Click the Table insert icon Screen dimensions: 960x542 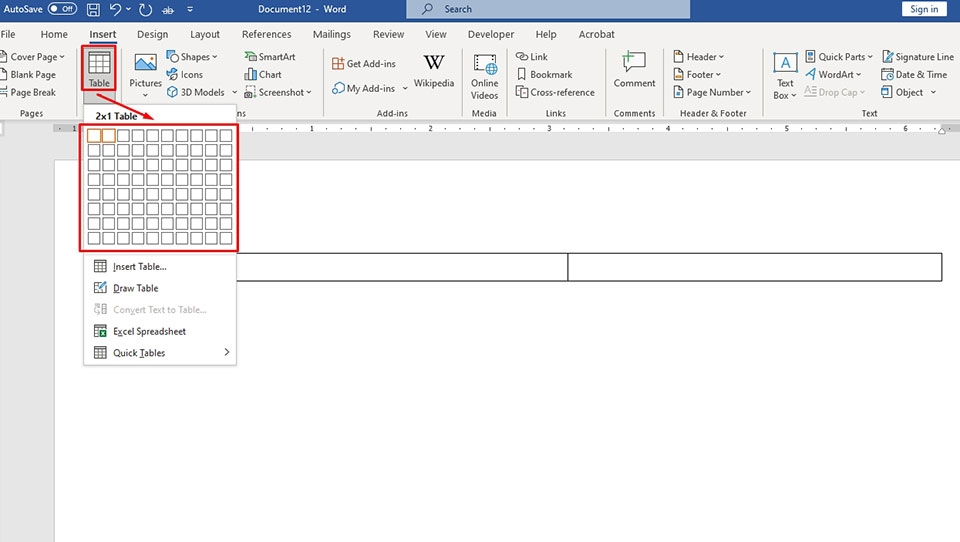(98, 68)
